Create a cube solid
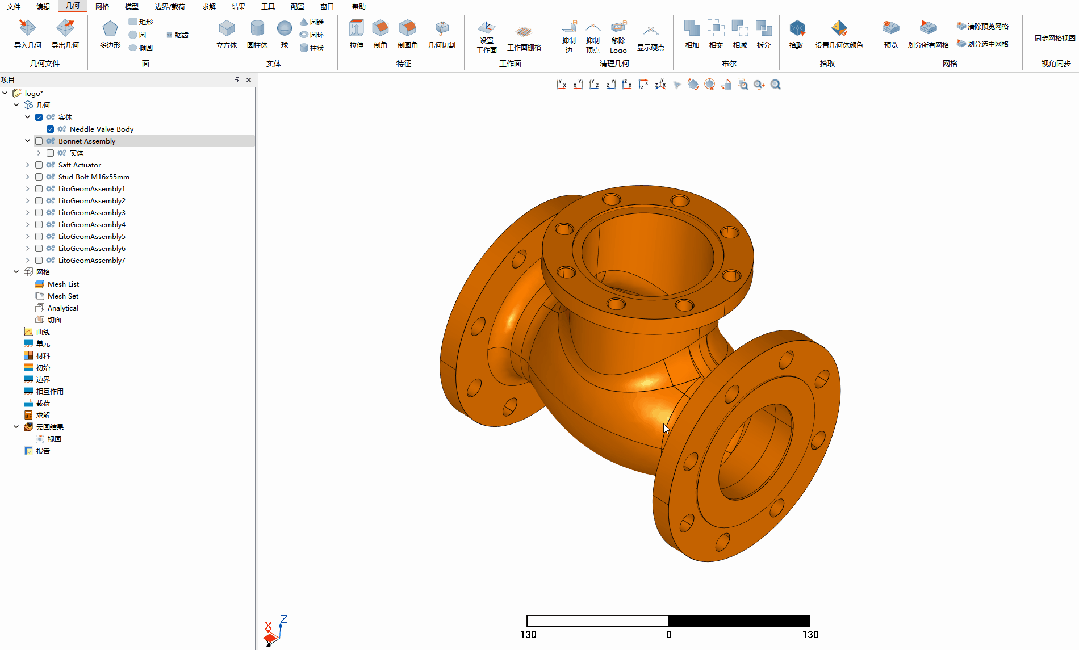 (x=226, y=28)
